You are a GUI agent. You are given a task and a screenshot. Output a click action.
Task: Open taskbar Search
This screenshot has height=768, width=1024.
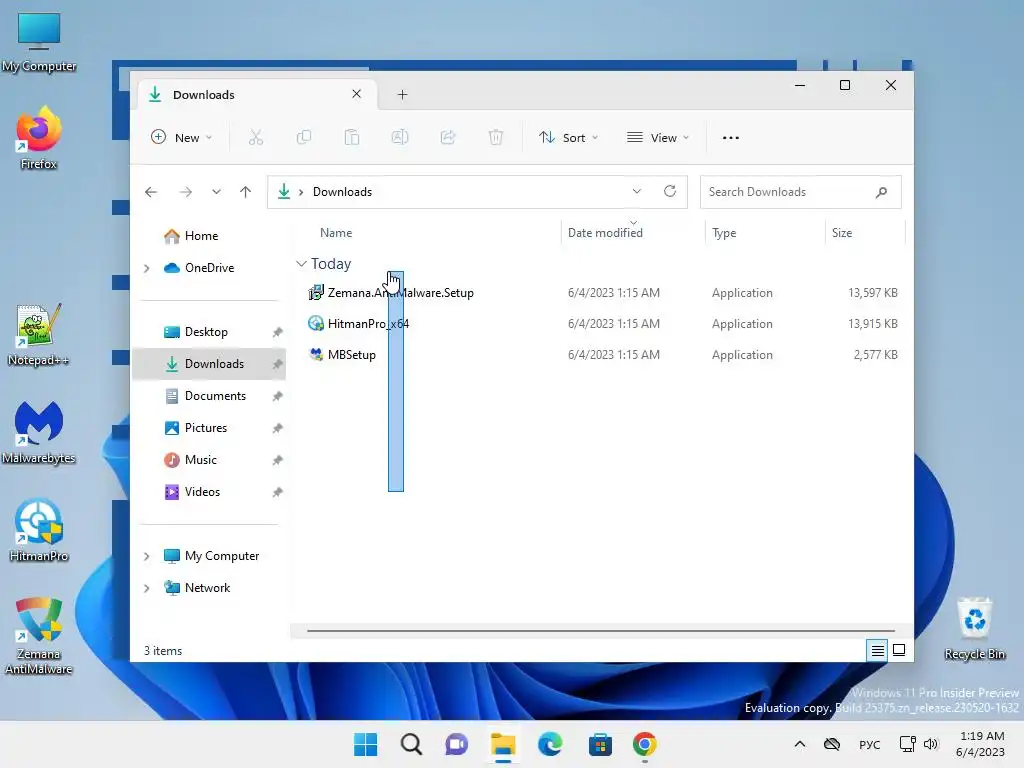pyautogui.click(x=411, y=744)
